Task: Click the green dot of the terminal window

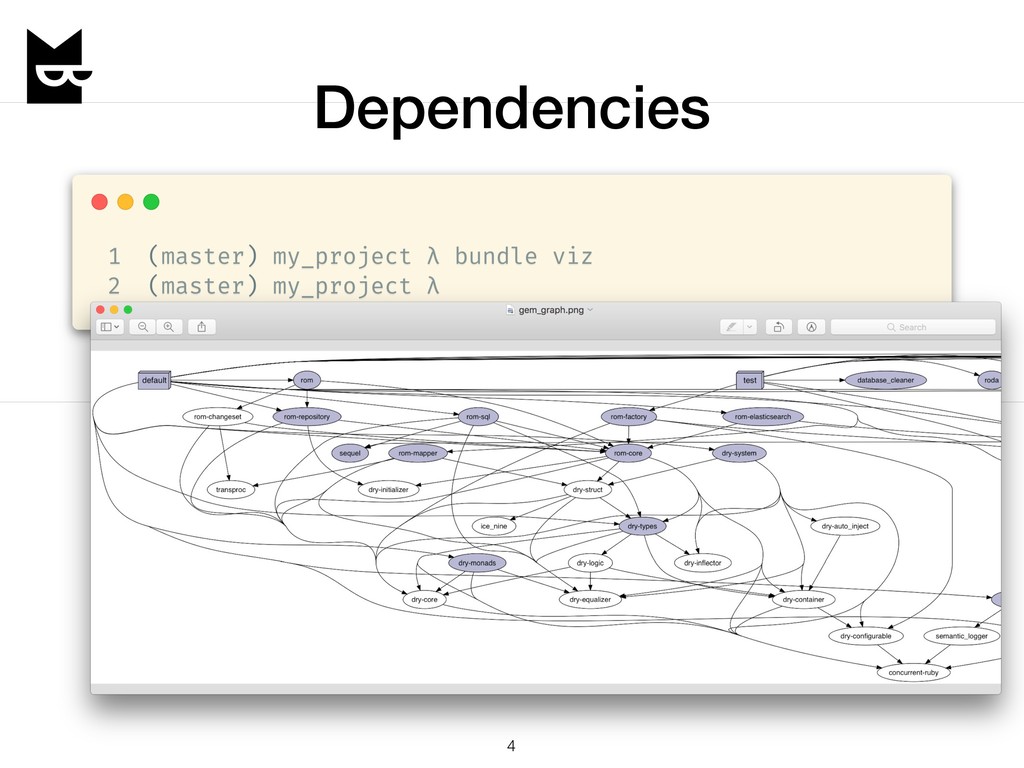Action: click(151, 202)
